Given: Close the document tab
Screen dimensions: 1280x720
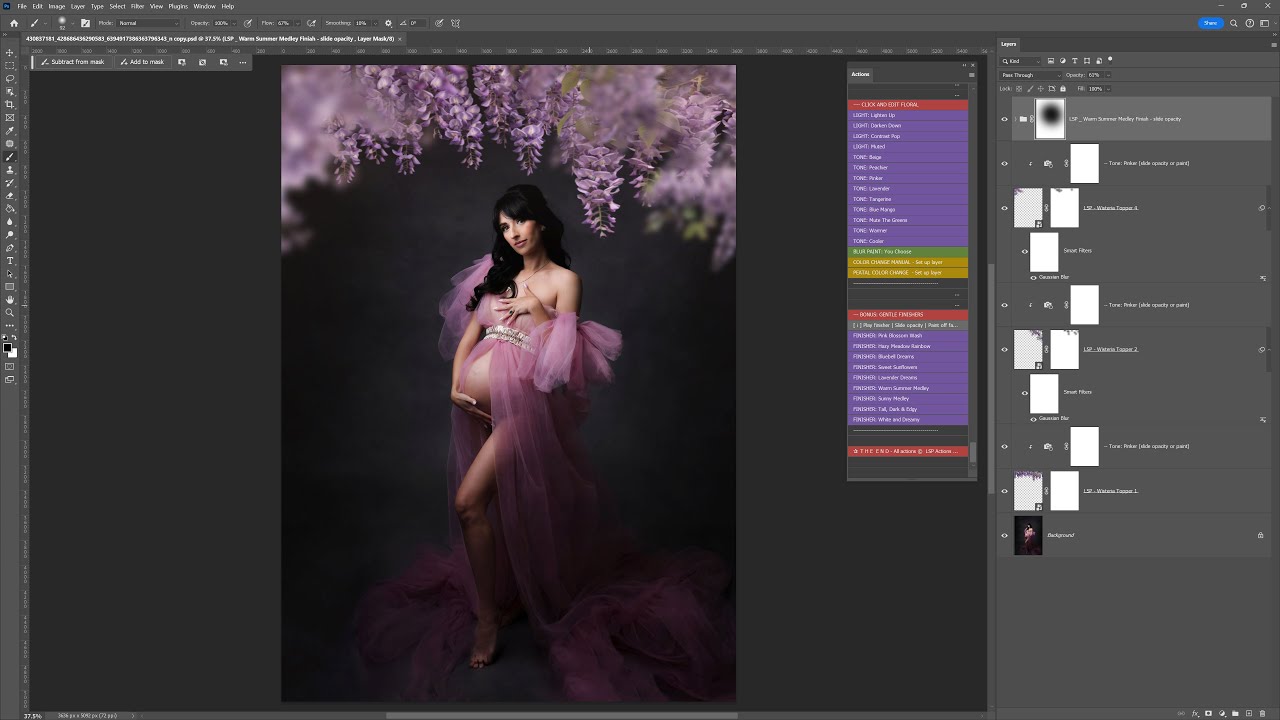Looking at the screenshot, I should tap(400, 39).
